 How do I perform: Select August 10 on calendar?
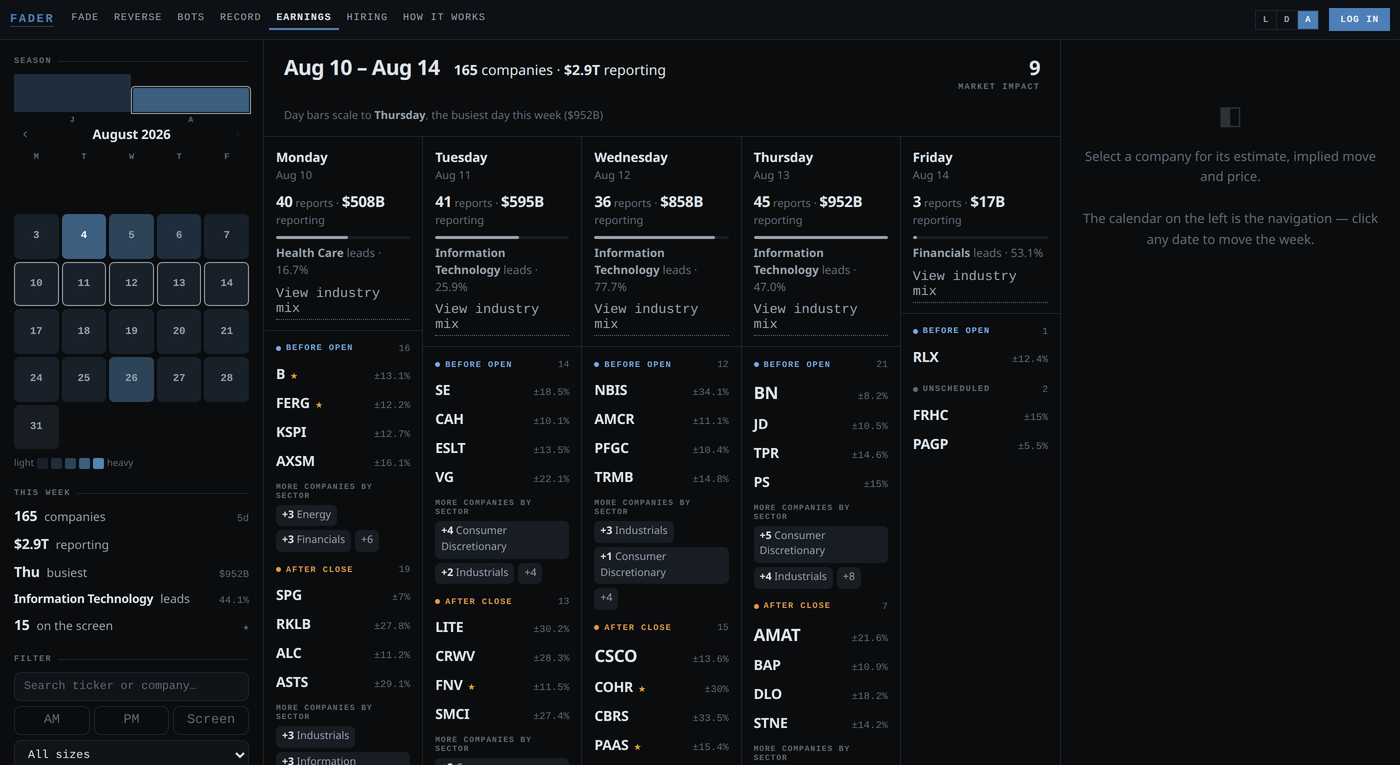(x=36, y=284)
